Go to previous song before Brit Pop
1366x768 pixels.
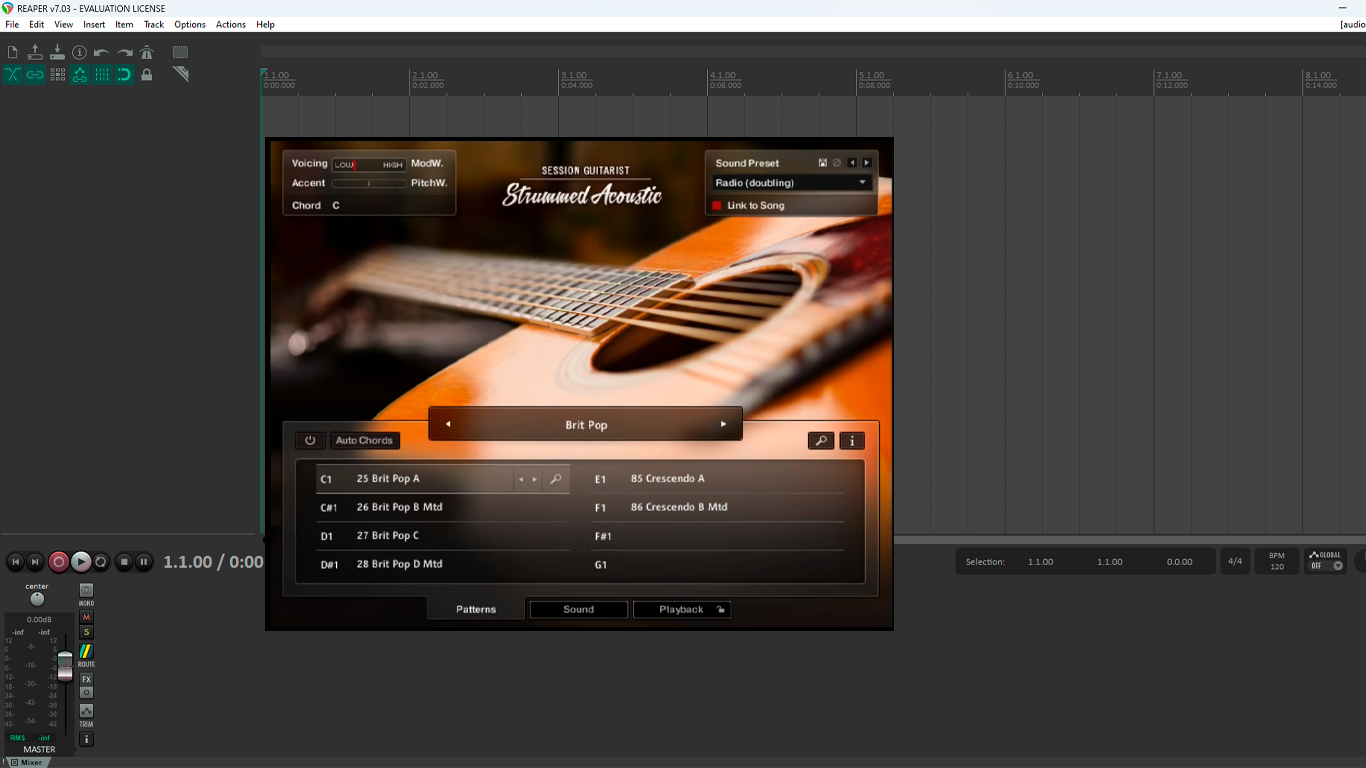pyautogui.click(x=448, y=424)
